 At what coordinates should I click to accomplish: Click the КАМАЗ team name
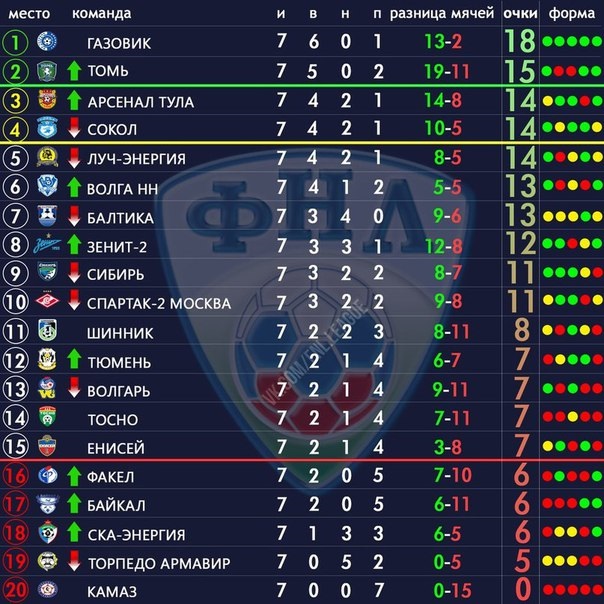pos(112,592)
